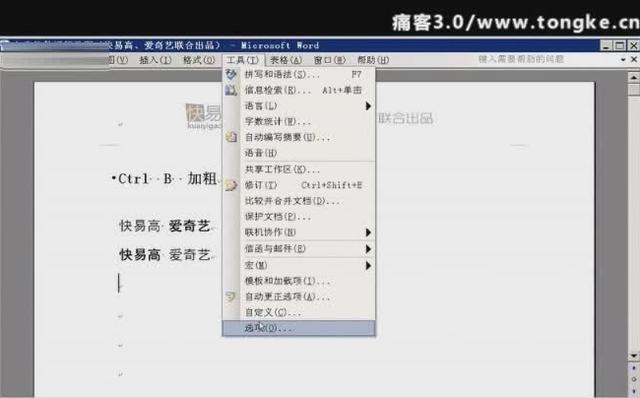Image resolution: width=640 pixels, height=398 pixels.
Task: Choose 自定义 (Customize) menu entry
Action: click(299, 313)
